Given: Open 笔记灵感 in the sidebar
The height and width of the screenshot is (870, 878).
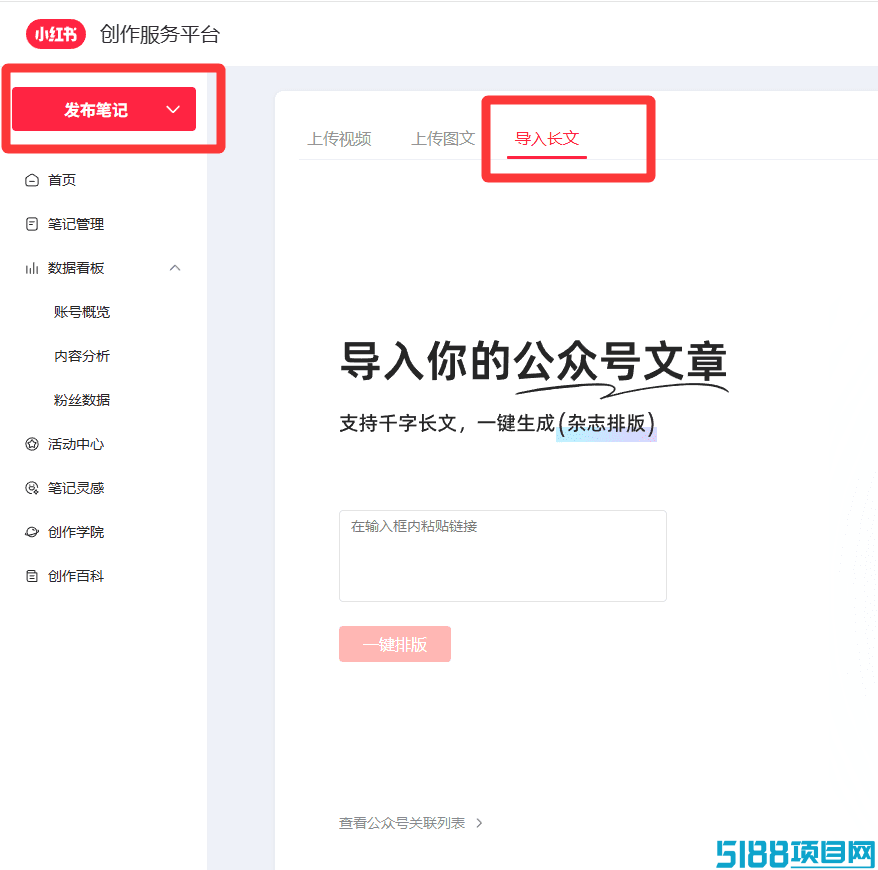Looking at the screenshot, I should tap(76, 488).
